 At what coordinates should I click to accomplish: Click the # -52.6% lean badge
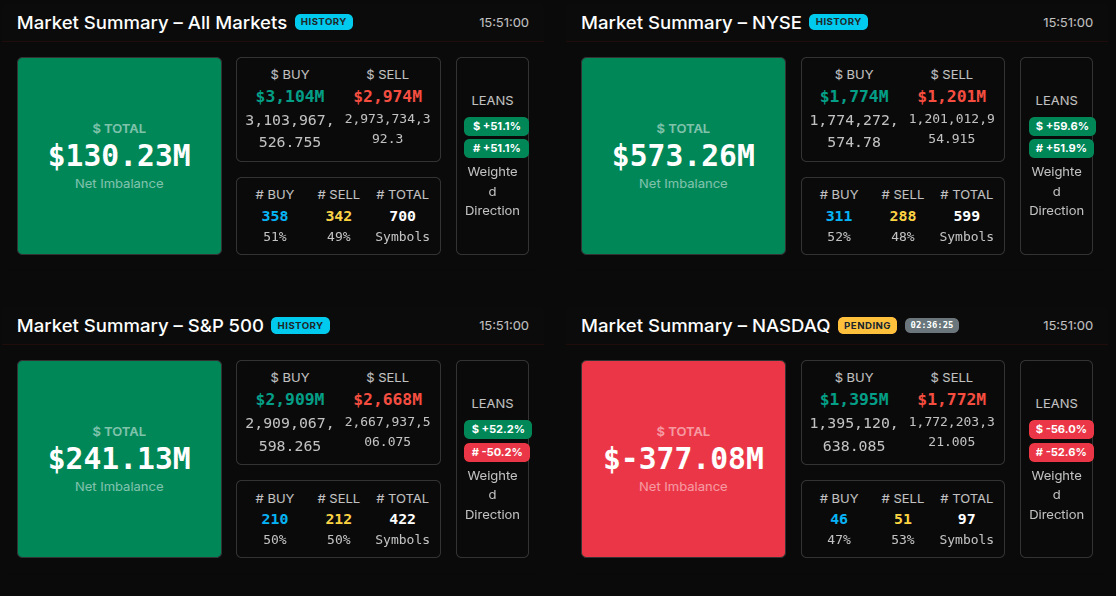coord(1061,452)
